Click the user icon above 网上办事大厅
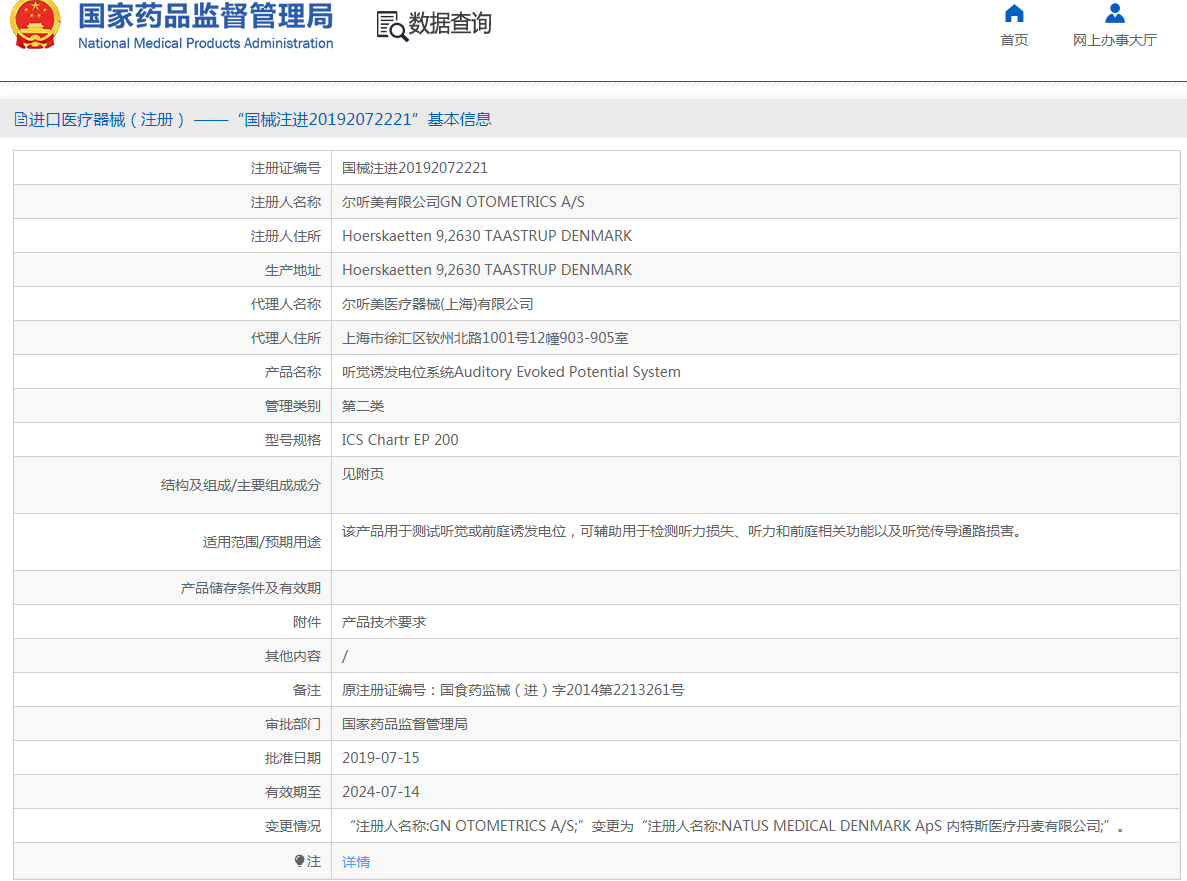This screenshot has height=881, width=1187. click(1114, 13)
